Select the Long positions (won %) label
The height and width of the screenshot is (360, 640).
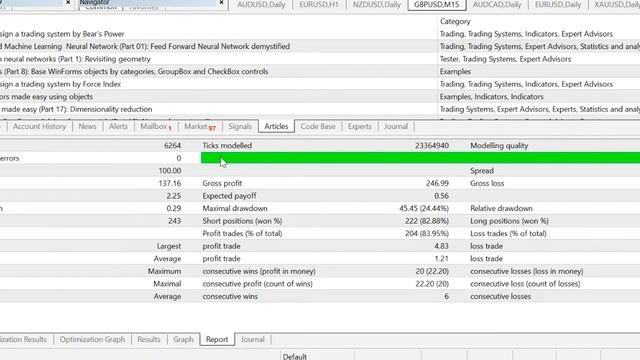[509, 221]
